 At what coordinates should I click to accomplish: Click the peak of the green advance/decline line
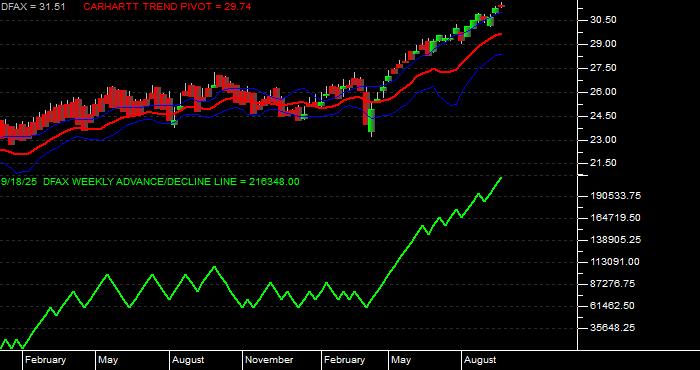click(502, 178)
